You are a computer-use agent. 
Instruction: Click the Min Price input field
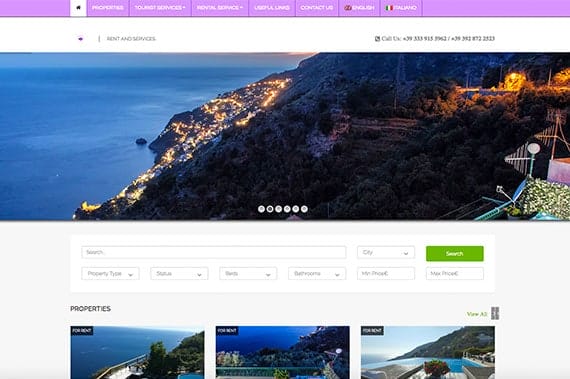386,274
